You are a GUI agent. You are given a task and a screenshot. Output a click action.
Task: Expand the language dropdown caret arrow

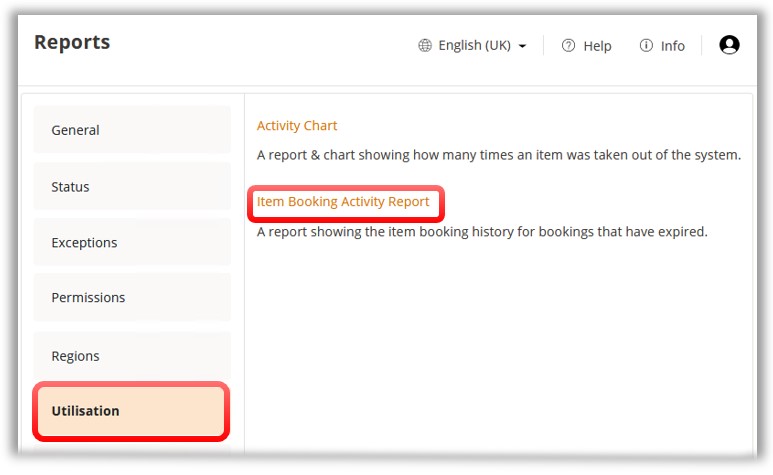(522, 47)
